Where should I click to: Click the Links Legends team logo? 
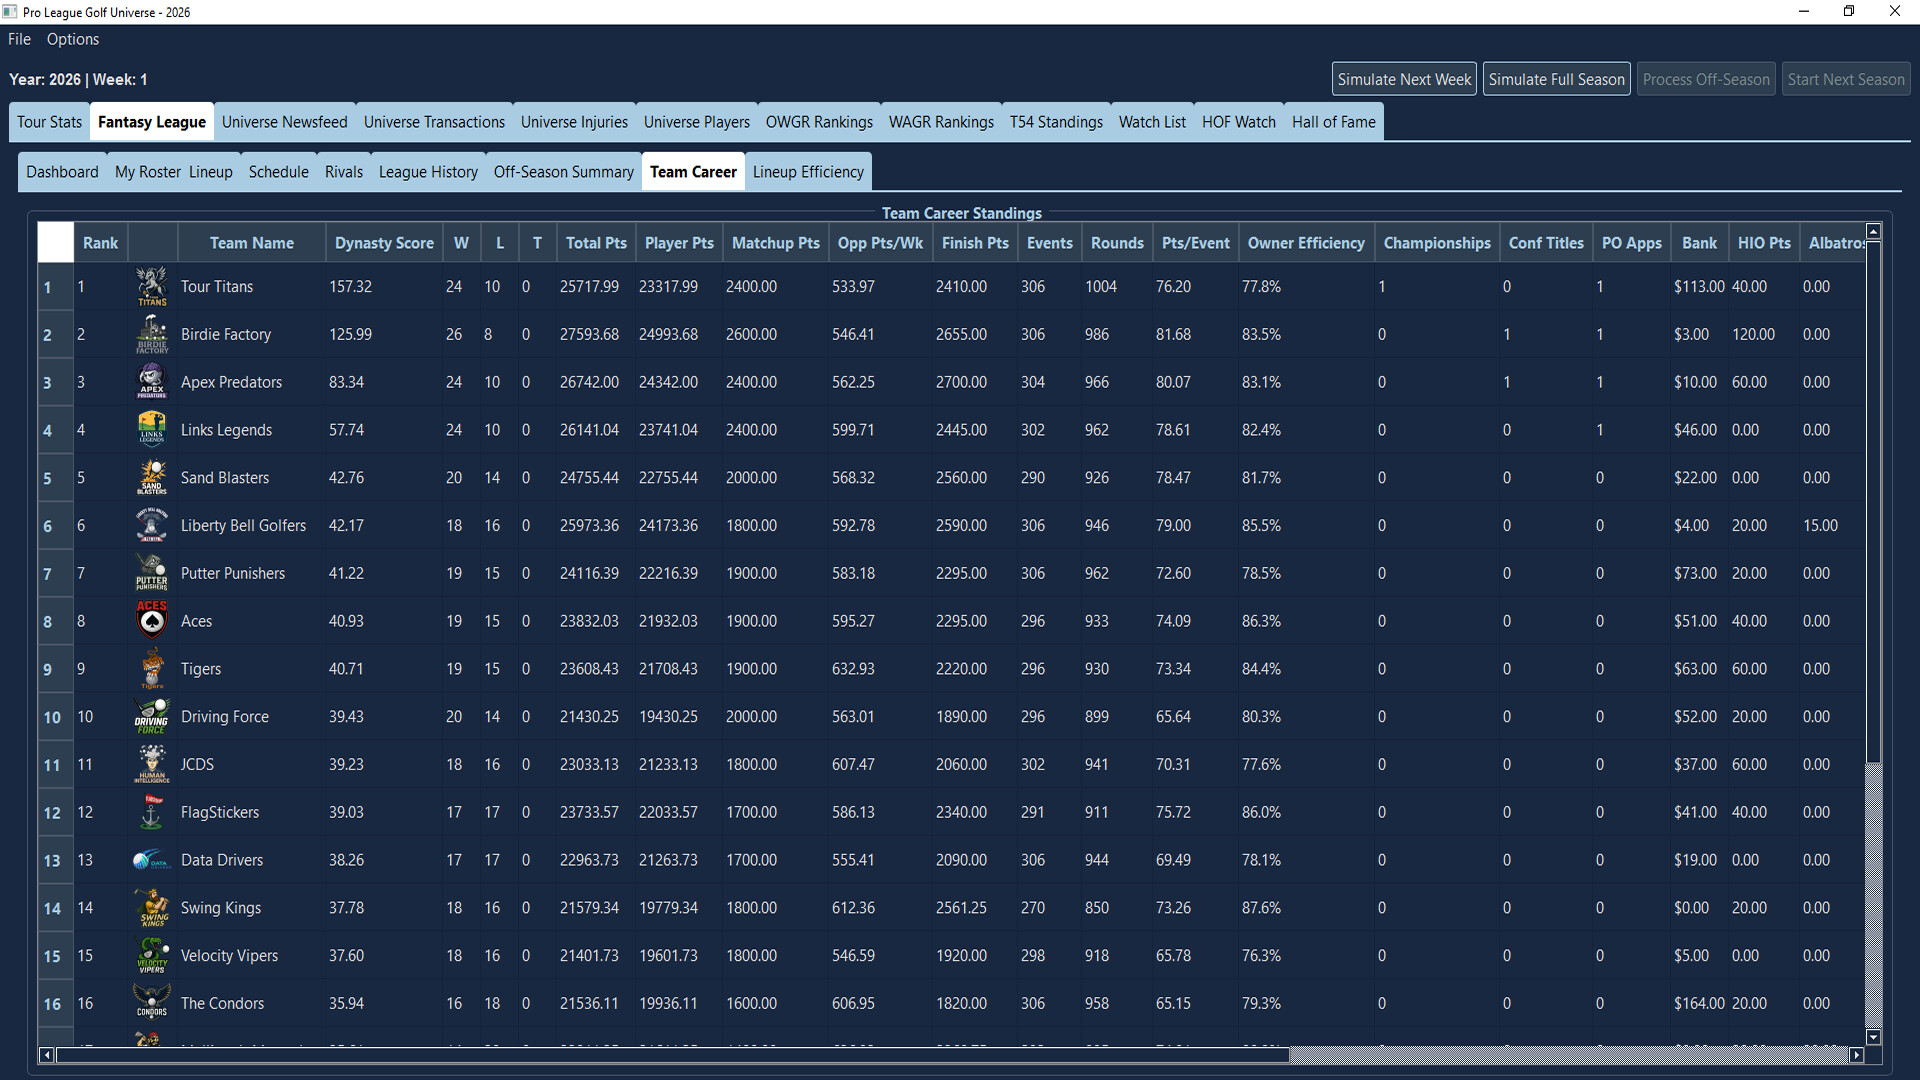click(151, 429)
